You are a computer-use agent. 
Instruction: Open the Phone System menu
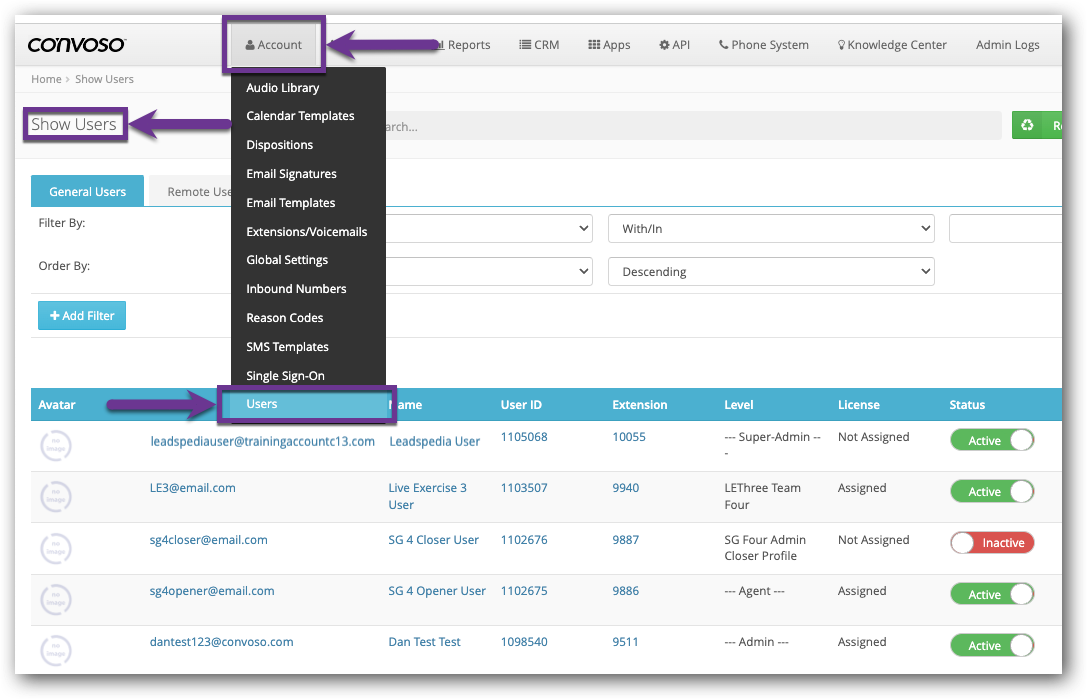(764, 45)
